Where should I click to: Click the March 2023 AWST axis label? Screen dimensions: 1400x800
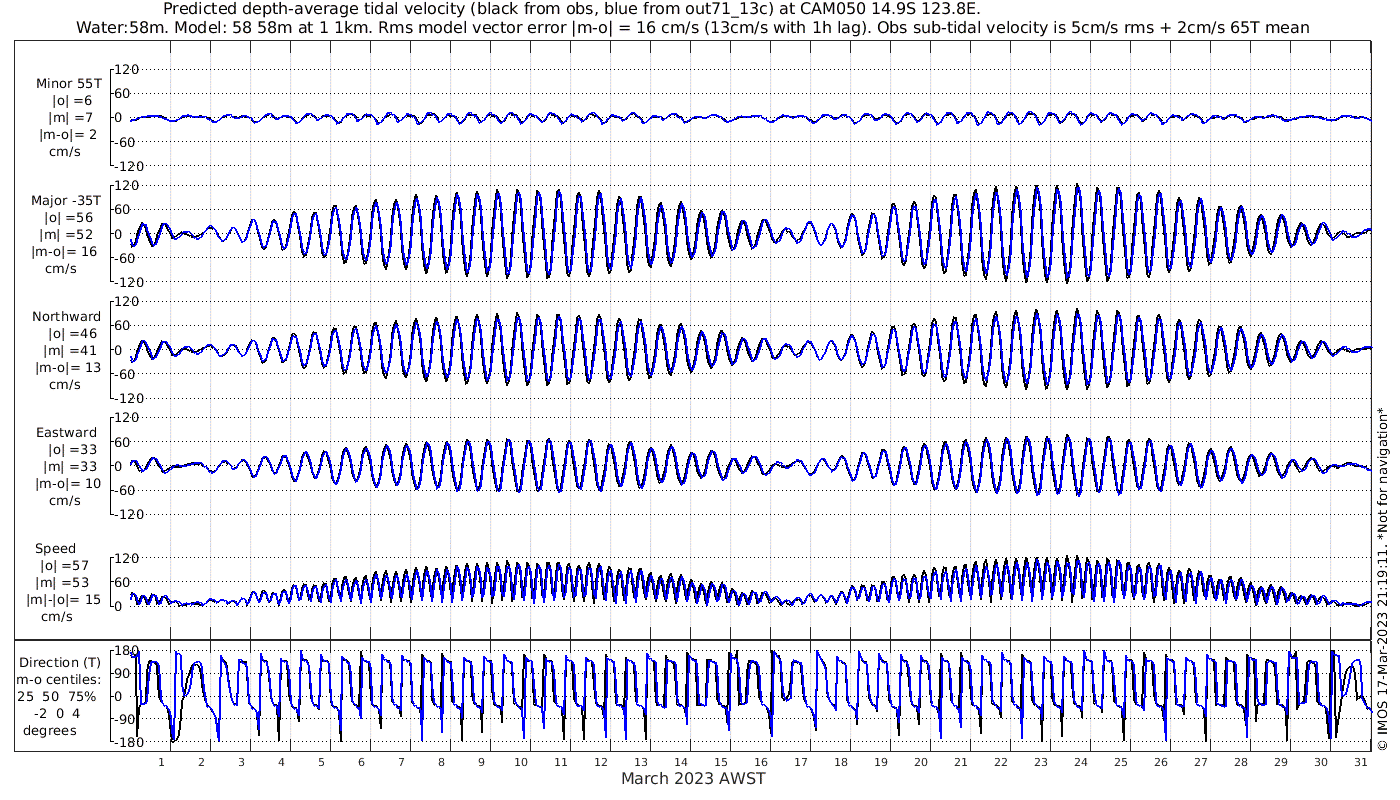click(694, 778)
